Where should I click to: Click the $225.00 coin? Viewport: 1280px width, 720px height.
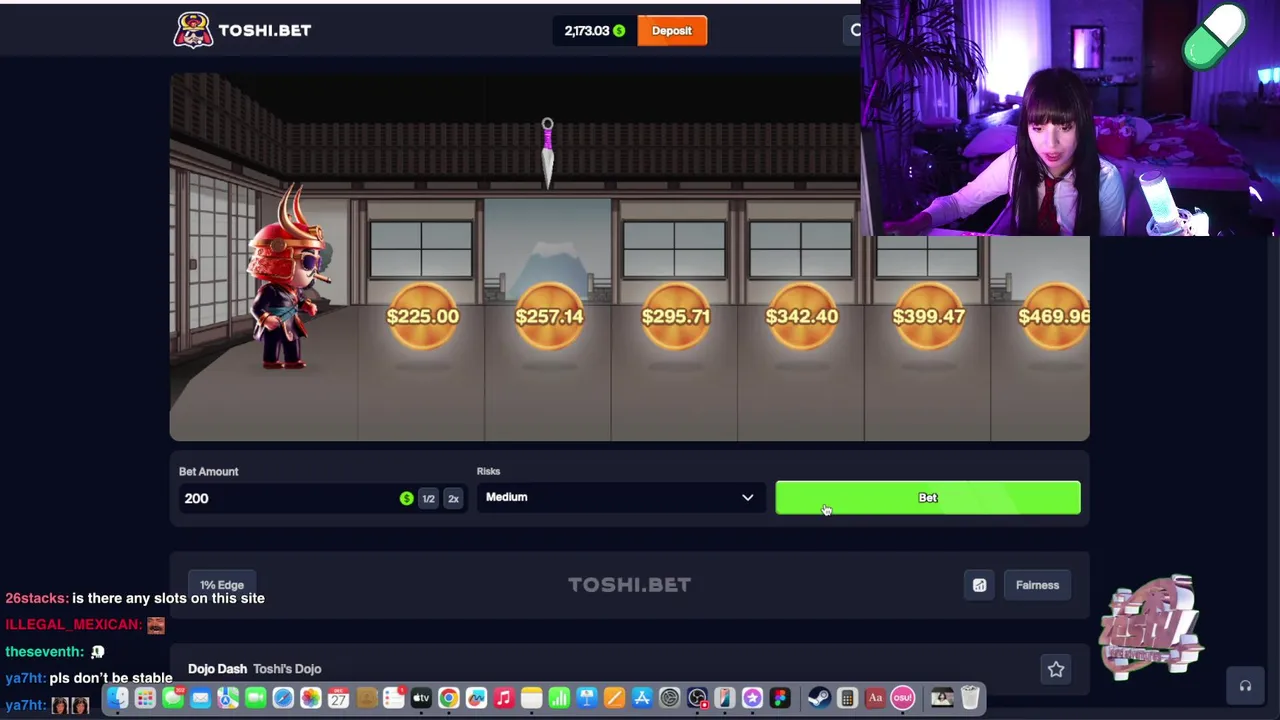[x=422, y=317]
